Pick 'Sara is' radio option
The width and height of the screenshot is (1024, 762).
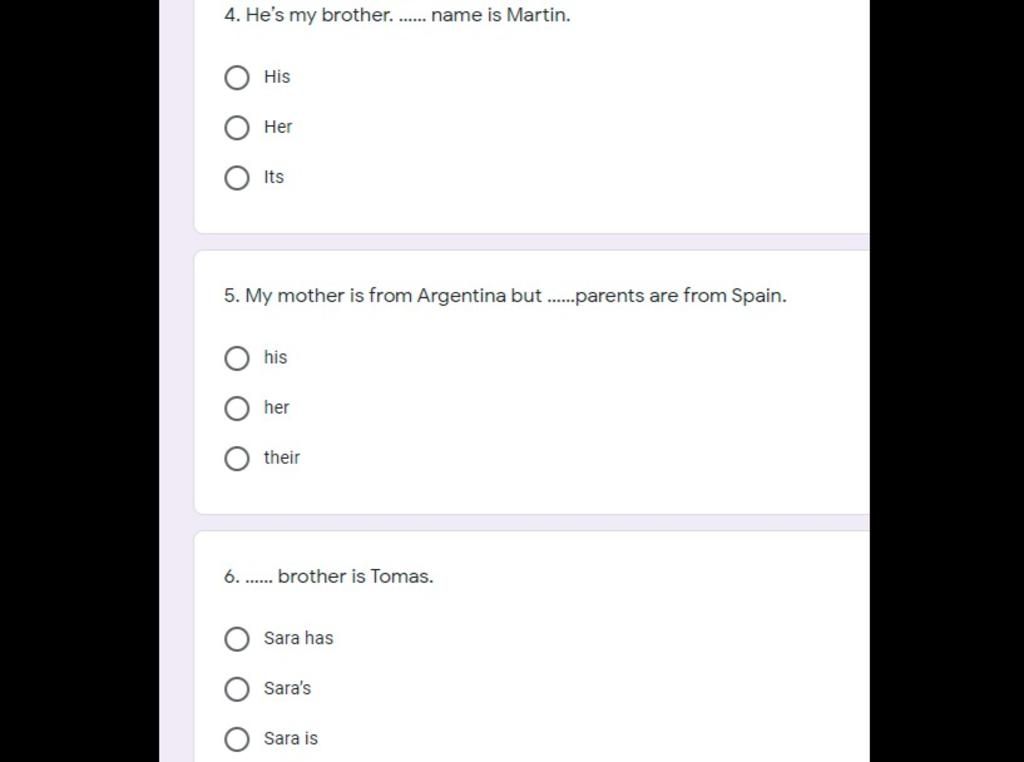236,739
